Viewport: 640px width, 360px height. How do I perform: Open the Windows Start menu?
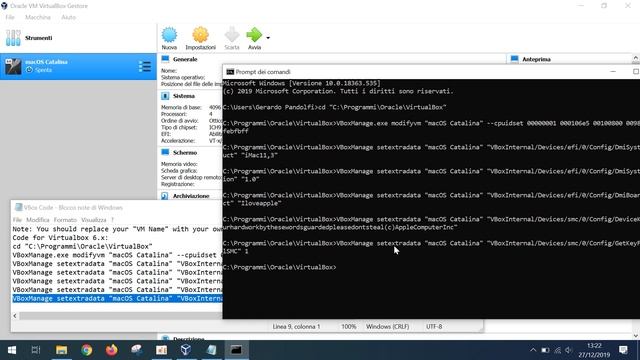click(x=12, y=350)
